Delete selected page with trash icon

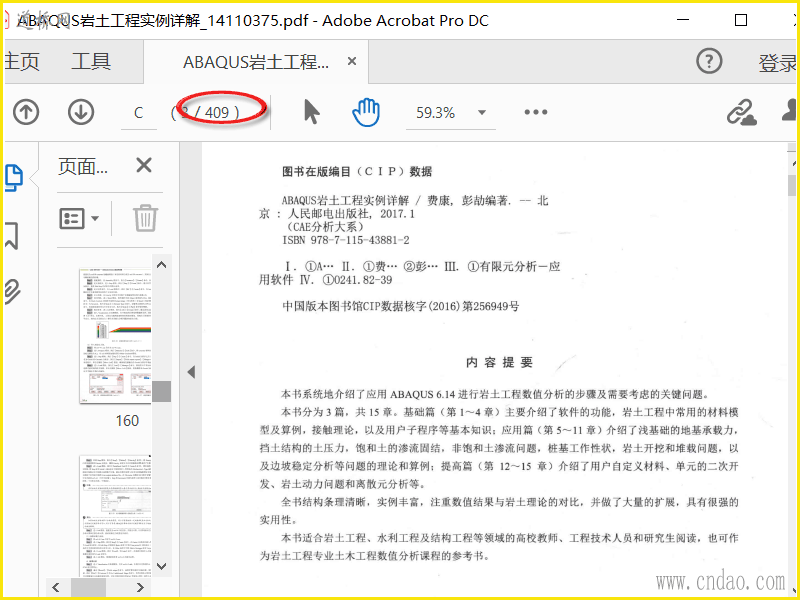(x=145, y=218)
